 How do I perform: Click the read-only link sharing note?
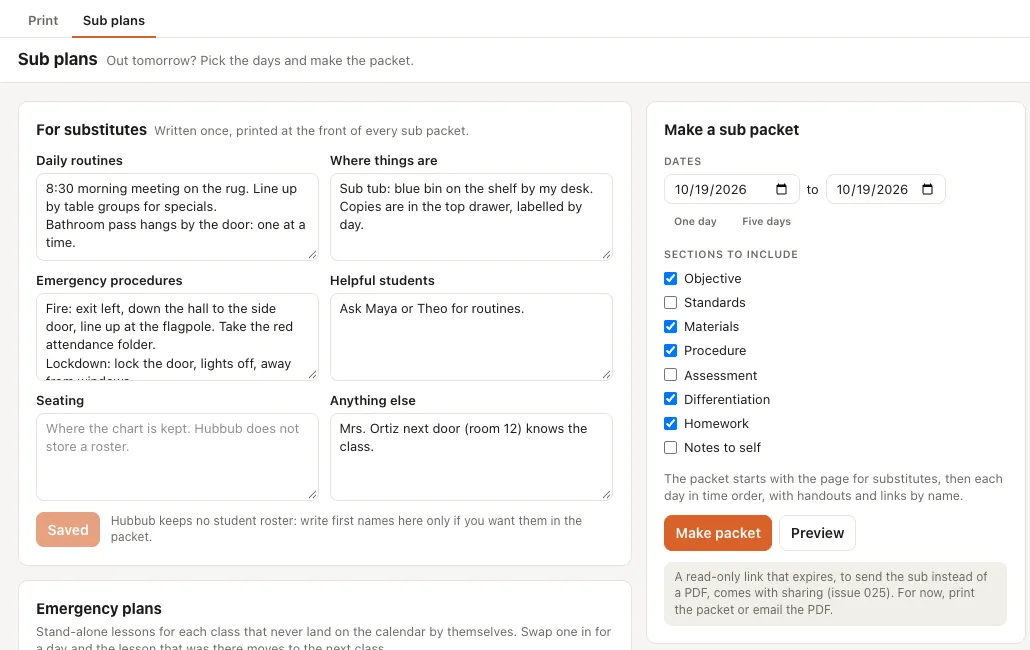[836, 594]
